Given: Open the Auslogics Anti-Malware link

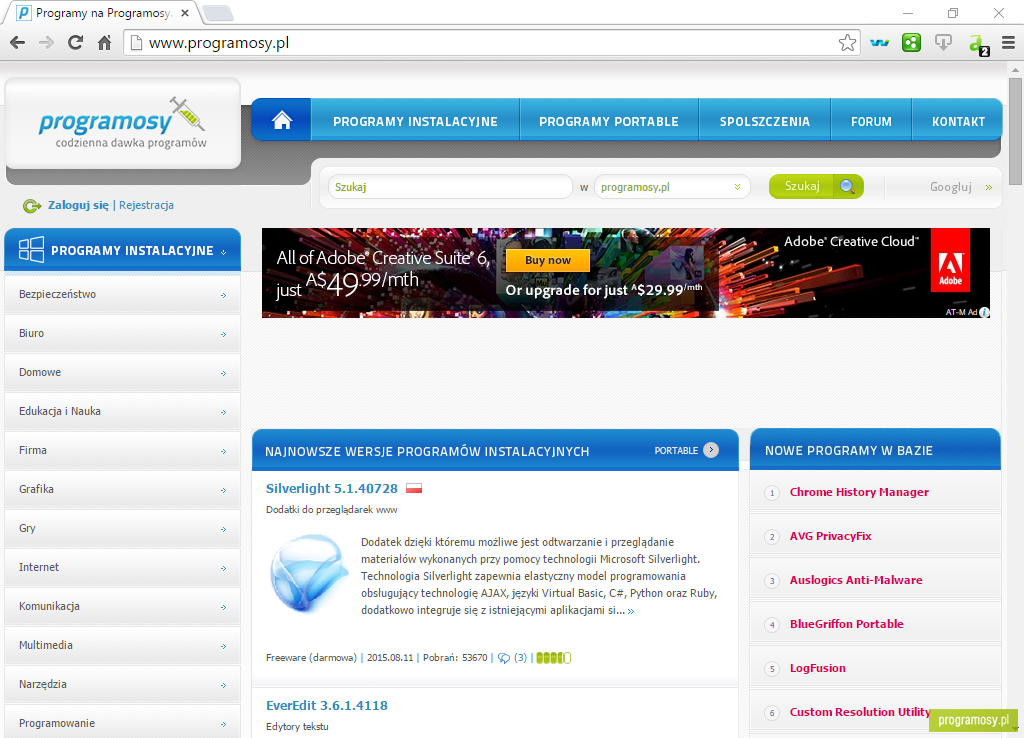Looking at the screenshot, I should point(856,580).
